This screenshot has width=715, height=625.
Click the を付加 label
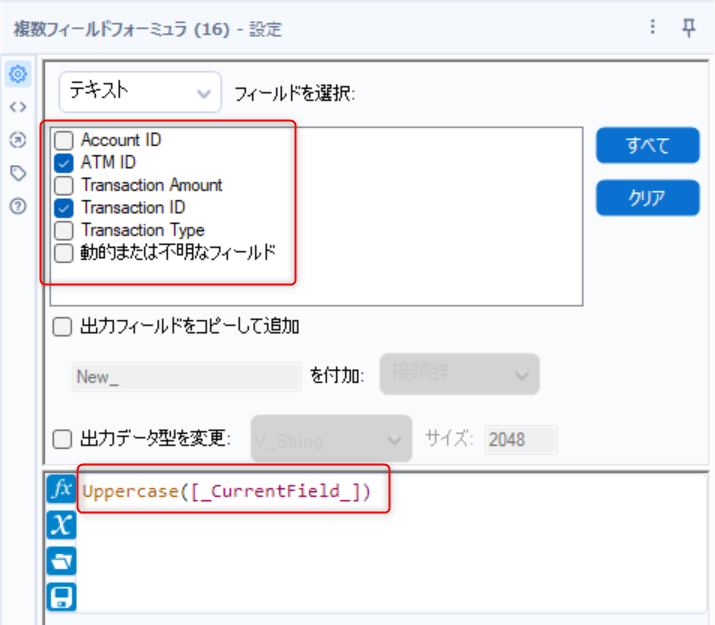pos(337,376)
